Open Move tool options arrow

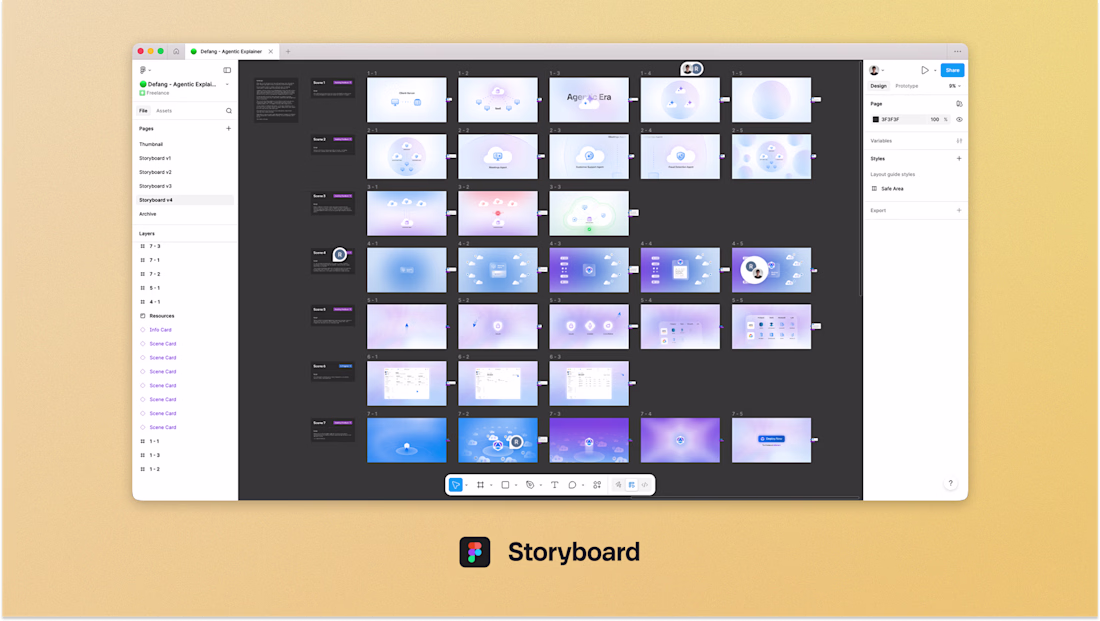[467, 486]
